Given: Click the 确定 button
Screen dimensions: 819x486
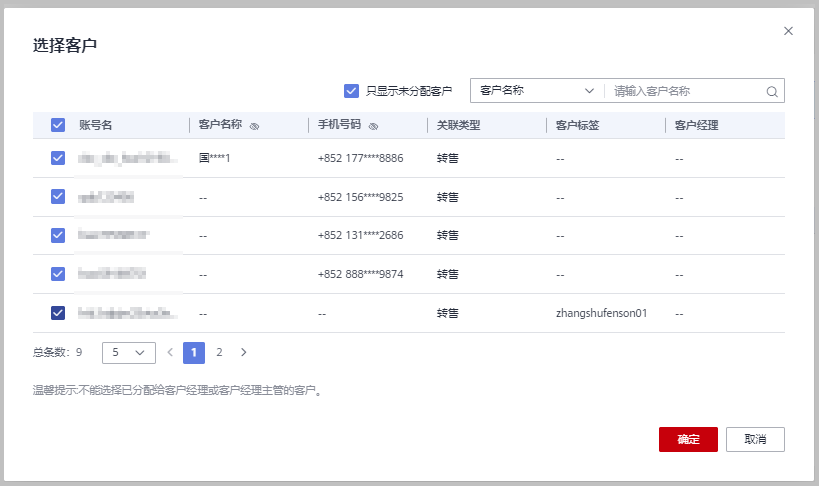Looking at the screenshot, I should click(x=688, y=439).
